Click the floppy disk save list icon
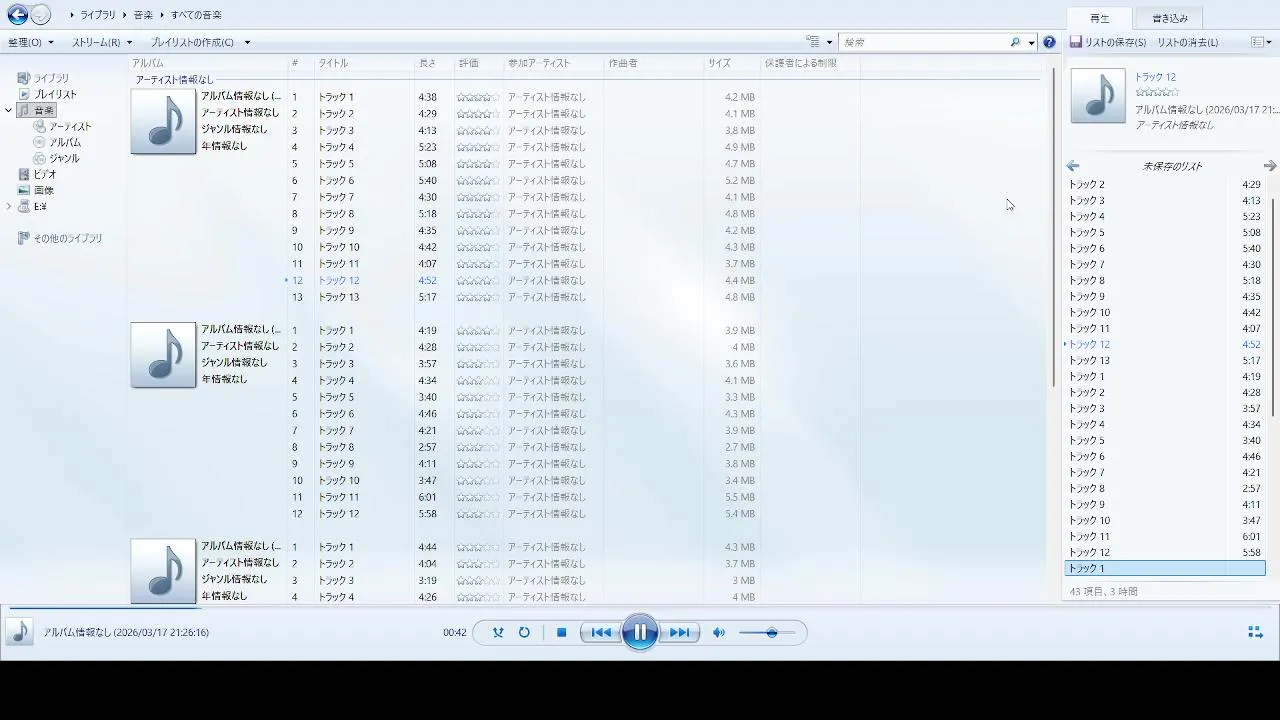1280x720 pixels. pyautogui.click(x=1076, y=42)
